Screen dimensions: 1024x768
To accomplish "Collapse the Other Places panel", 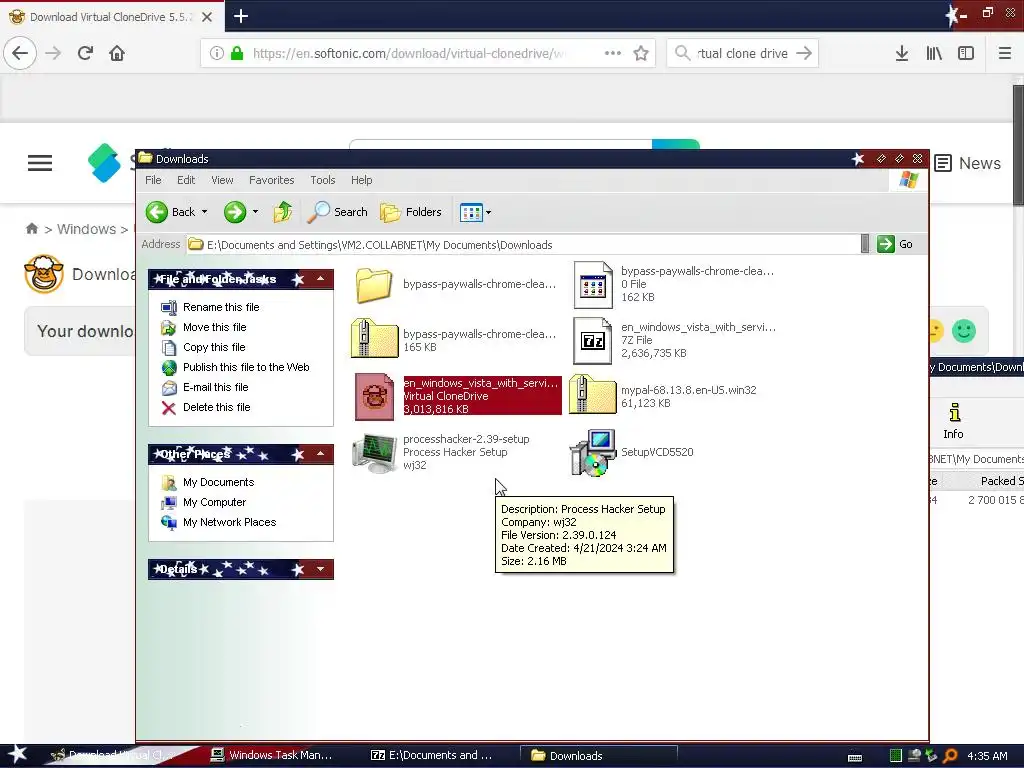I will 321,454.
